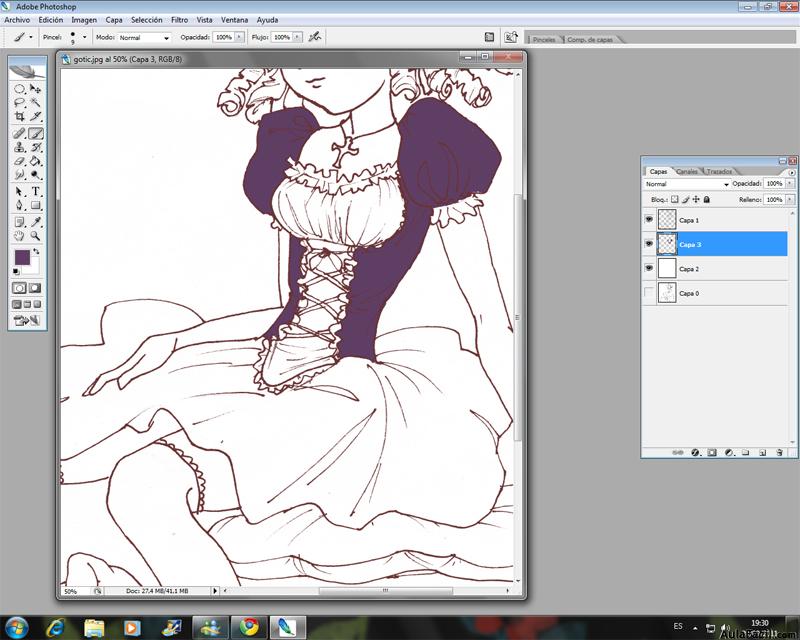Select the Move tool
Viewport: 800px width, 640px height.
coord(35,89)
